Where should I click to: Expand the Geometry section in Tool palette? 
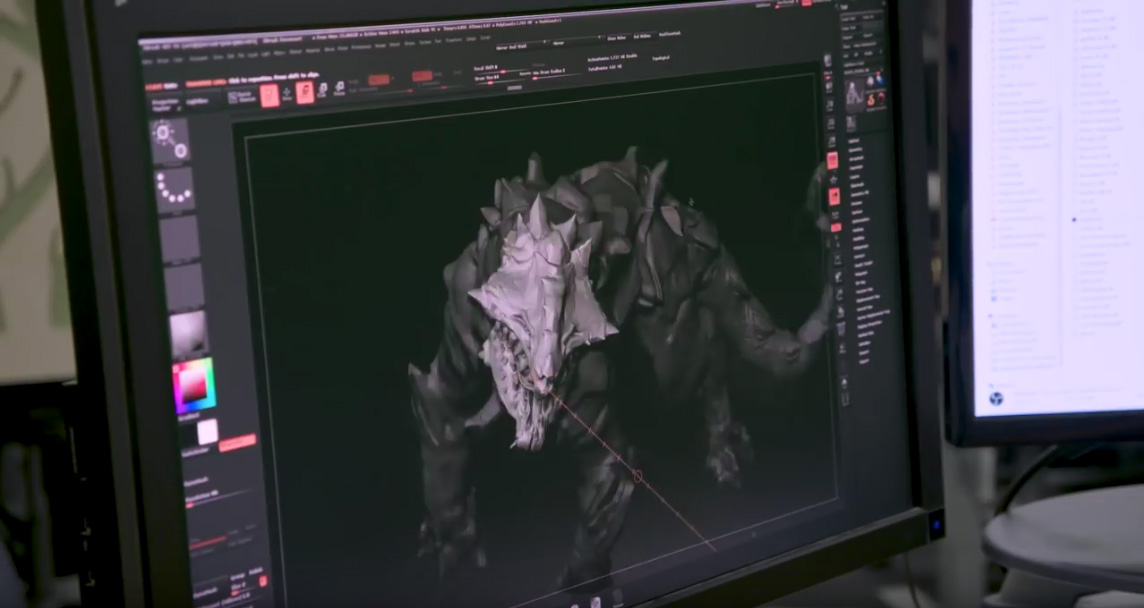click(x=854, y=150)
